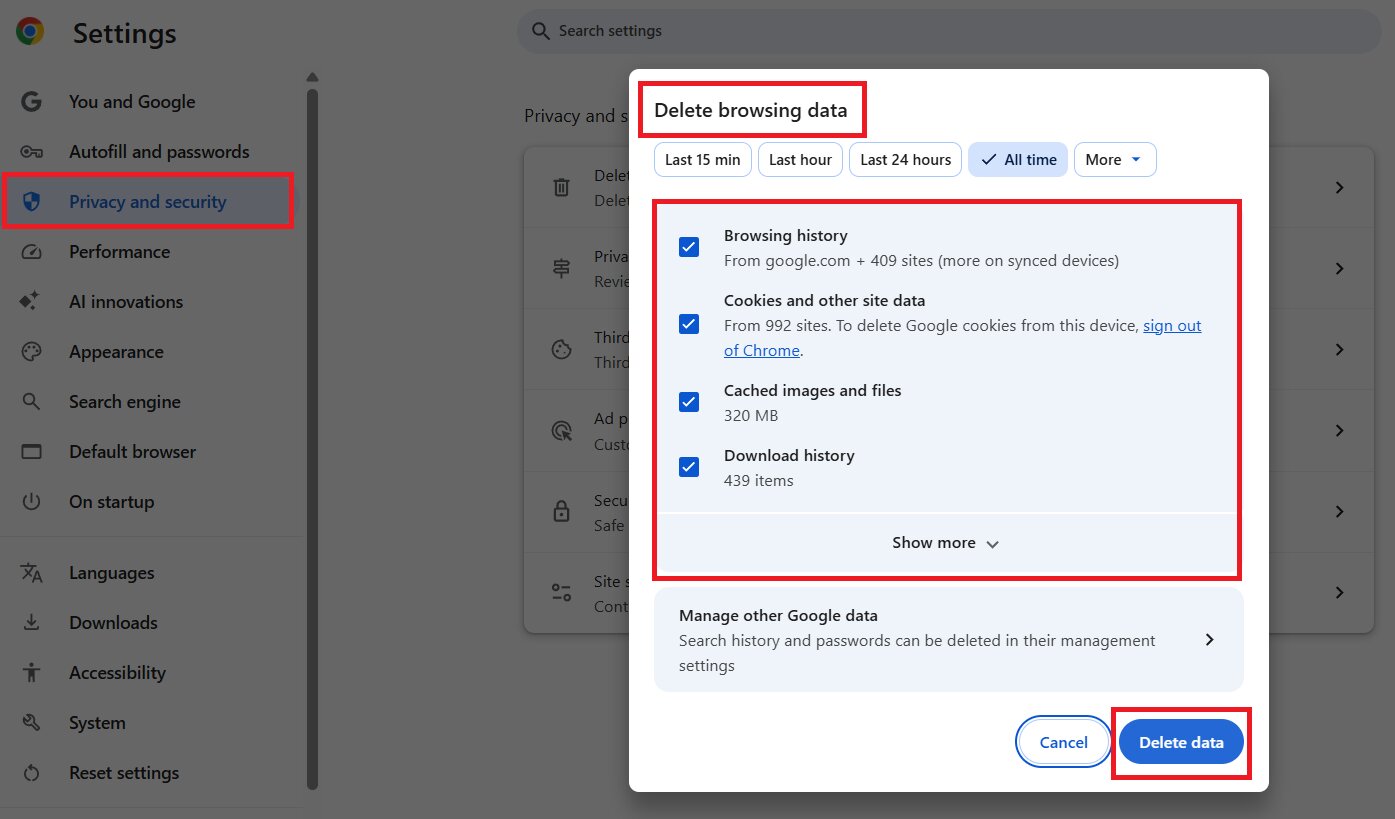Screen dimensions: 1395x819
Task: Click Manage other Google data
Action: point(949,640)
